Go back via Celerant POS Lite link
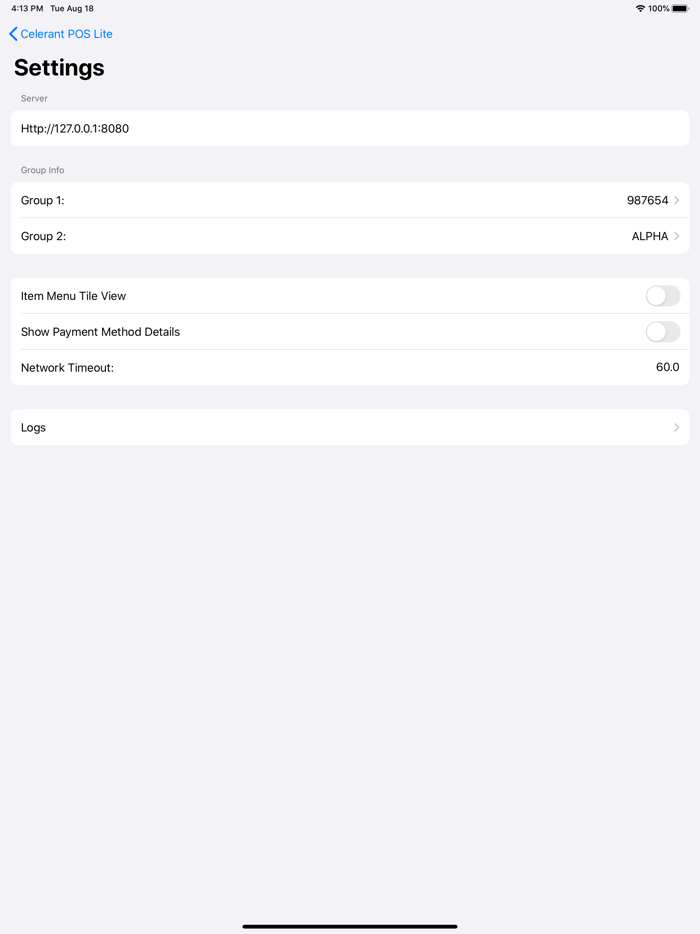 coord(66,33)
